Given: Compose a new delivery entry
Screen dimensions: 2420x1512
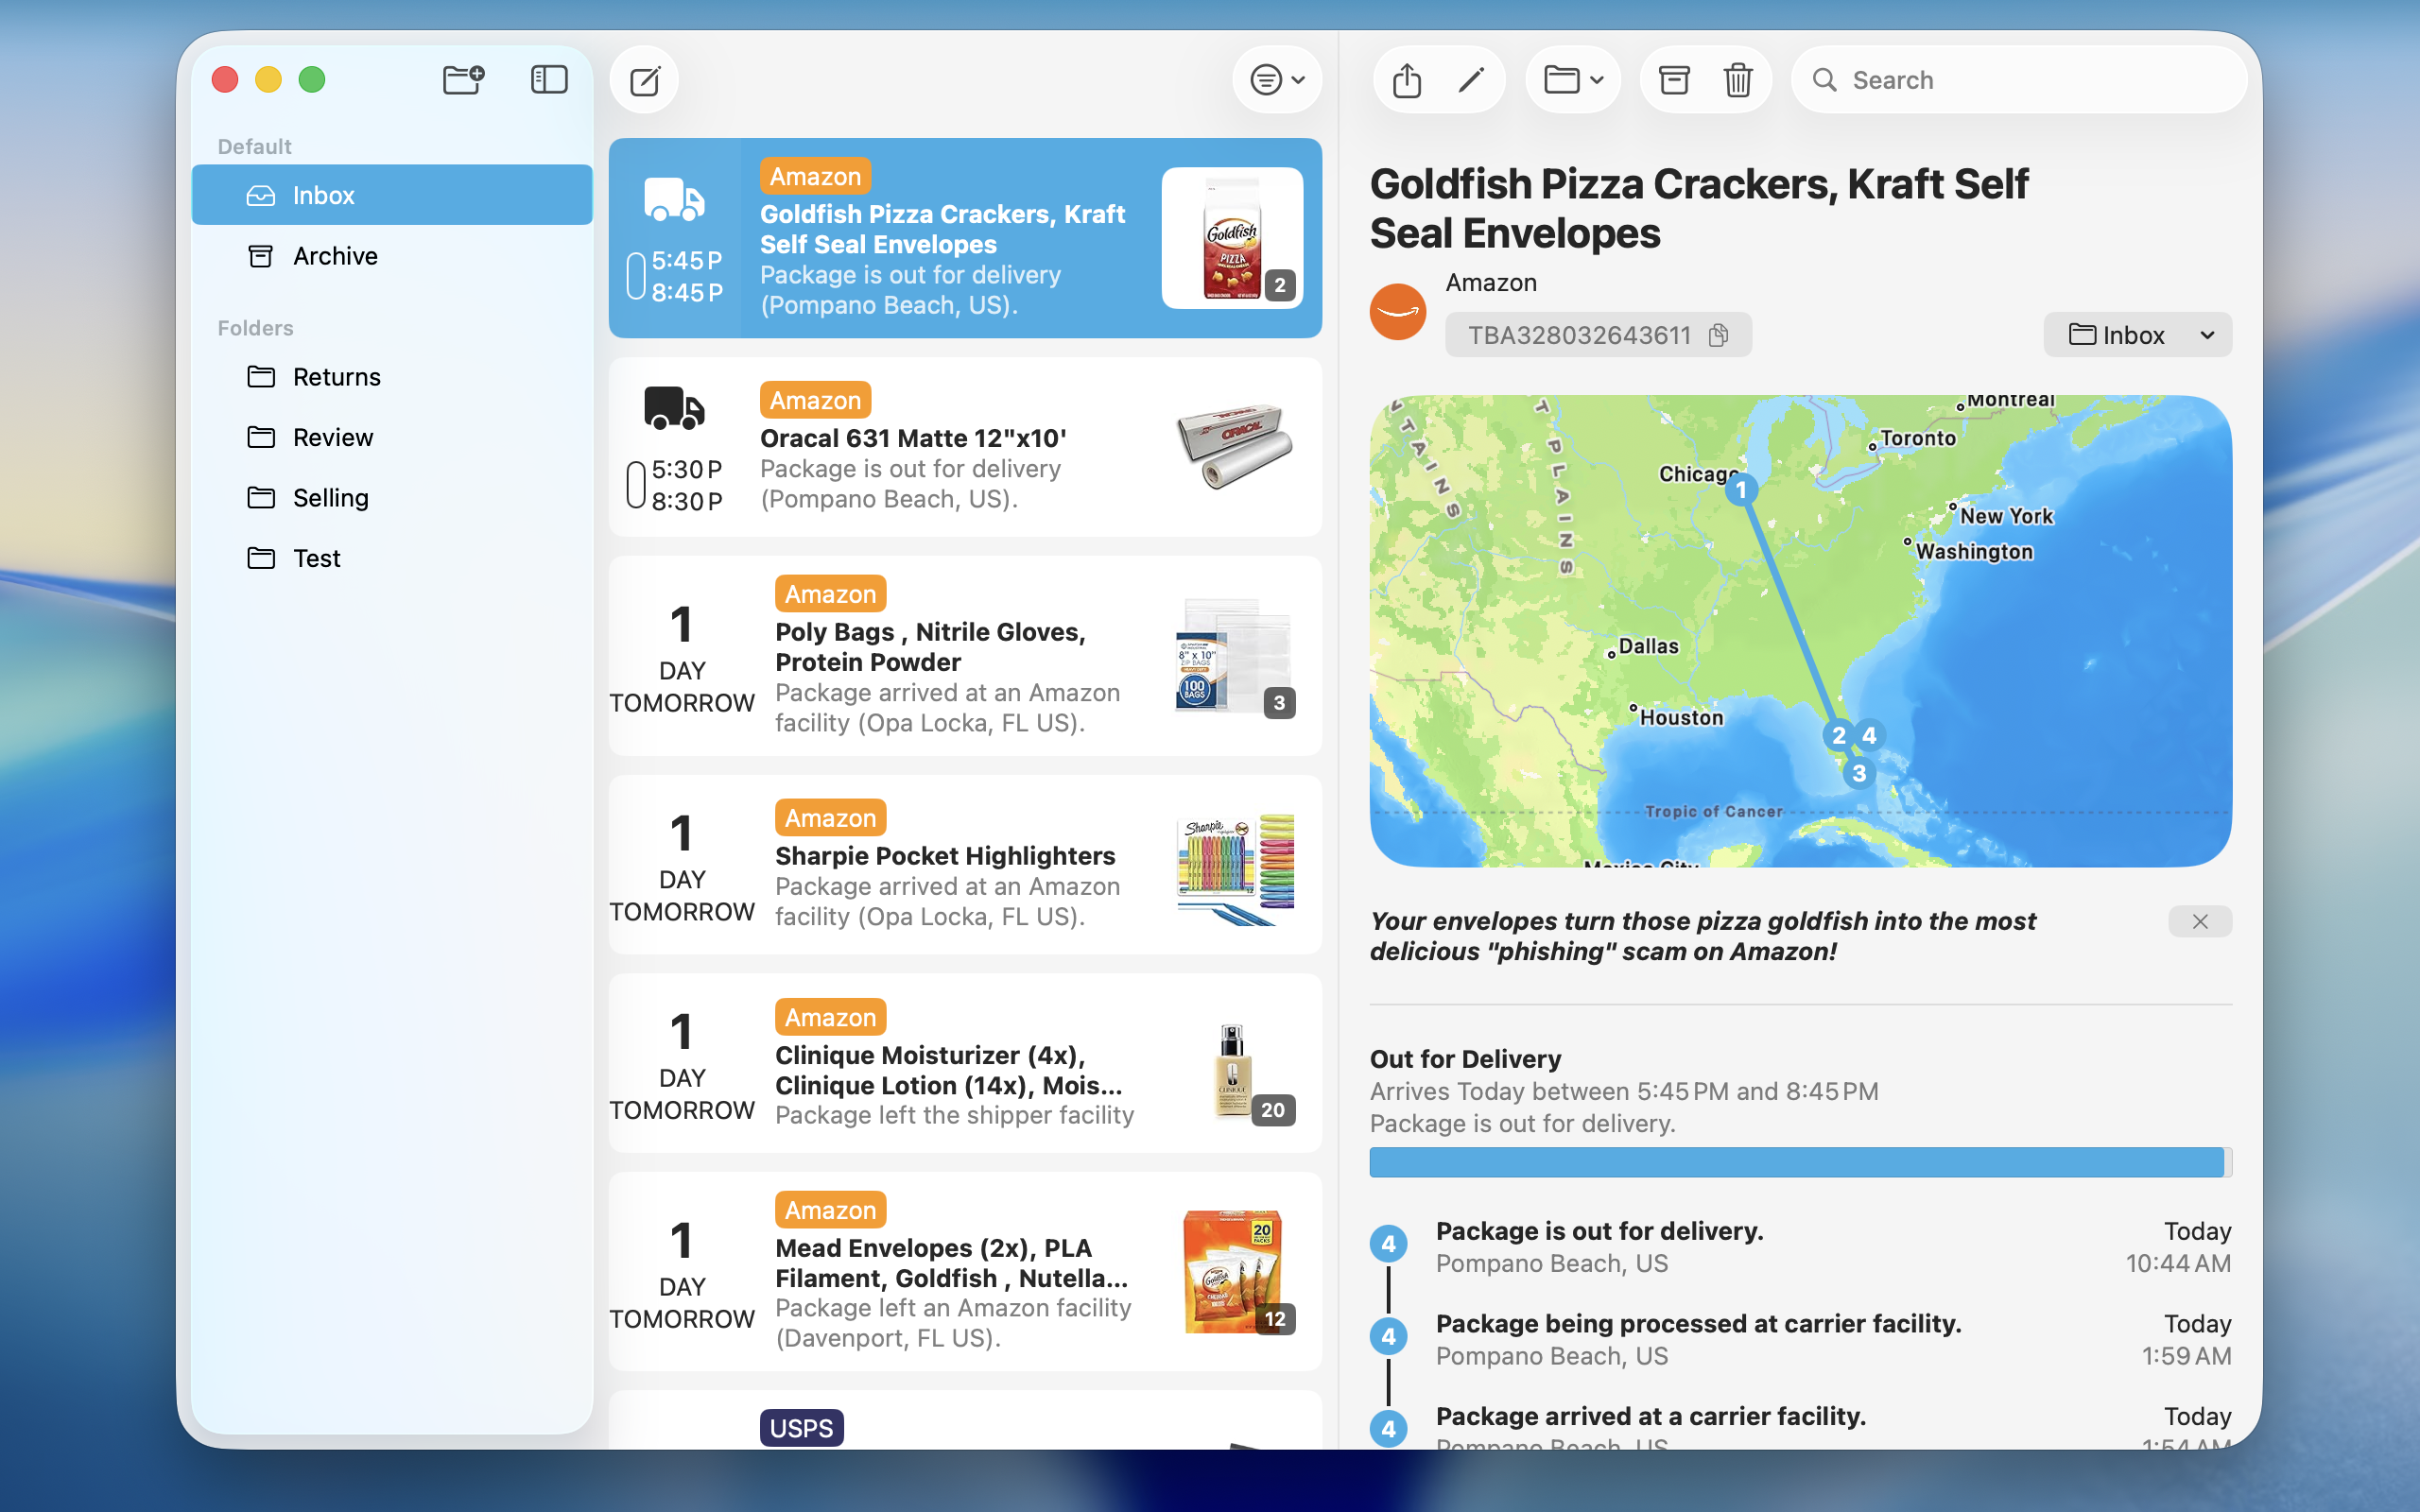Looking at the screenshot, I should point(645,80).
